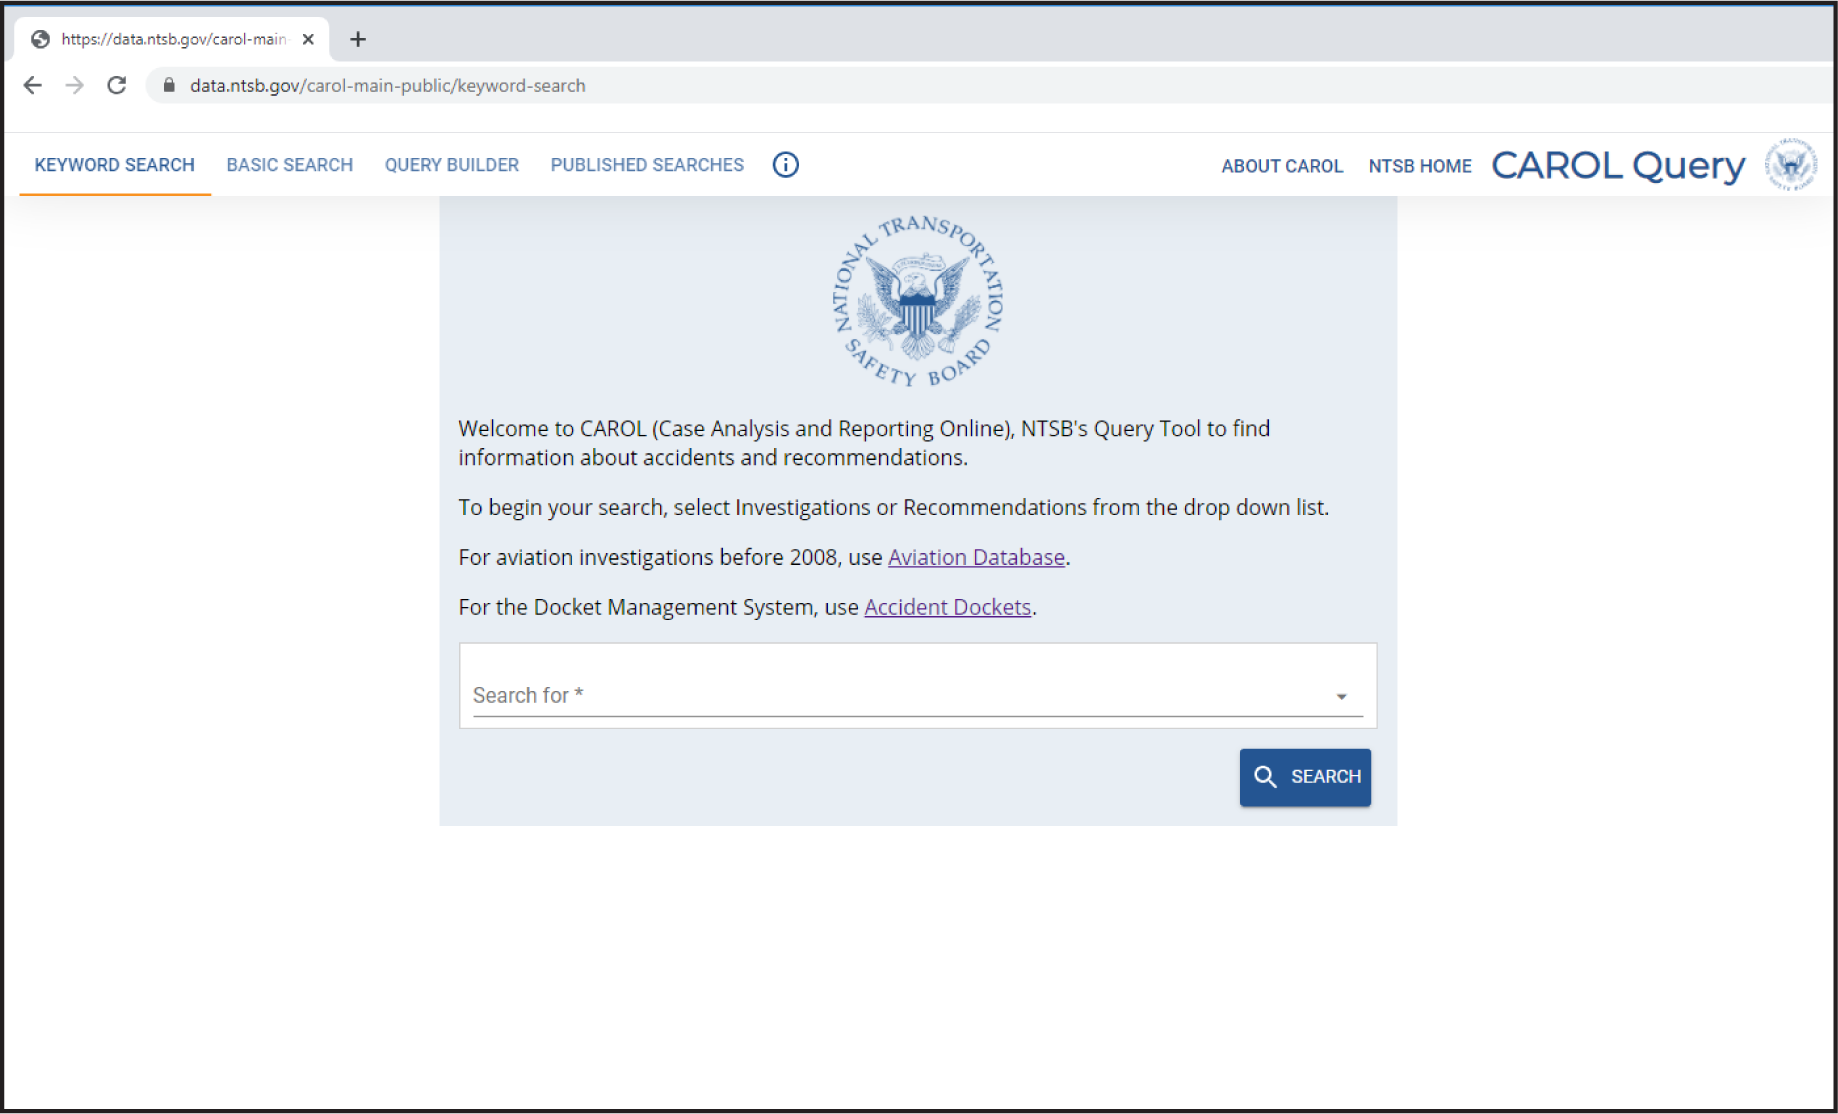The image size is (1838, 1114).
Task: Click the browser back arrow
Action: [x=32, y=85]
